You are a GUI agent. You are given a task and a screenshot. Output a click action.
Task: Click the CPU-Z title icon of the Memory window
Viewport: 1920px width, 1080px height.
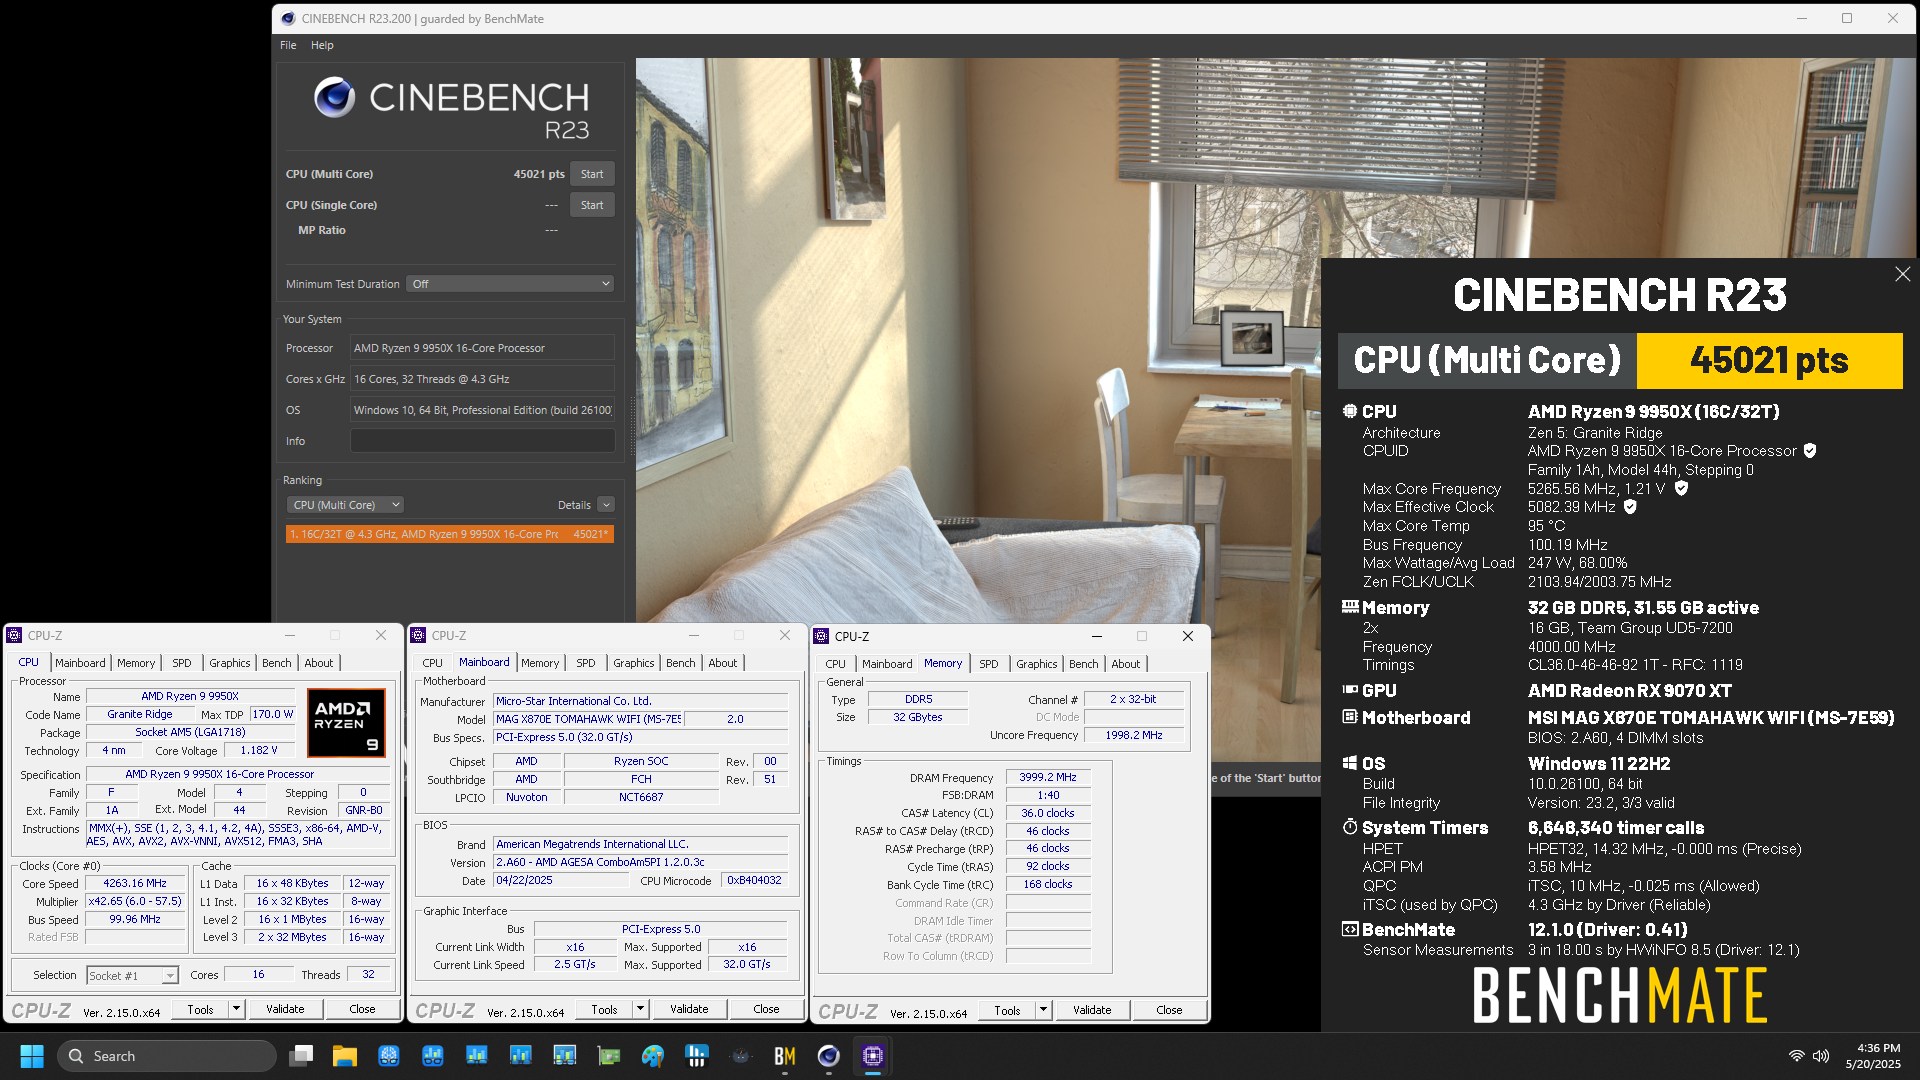[821, 636]
